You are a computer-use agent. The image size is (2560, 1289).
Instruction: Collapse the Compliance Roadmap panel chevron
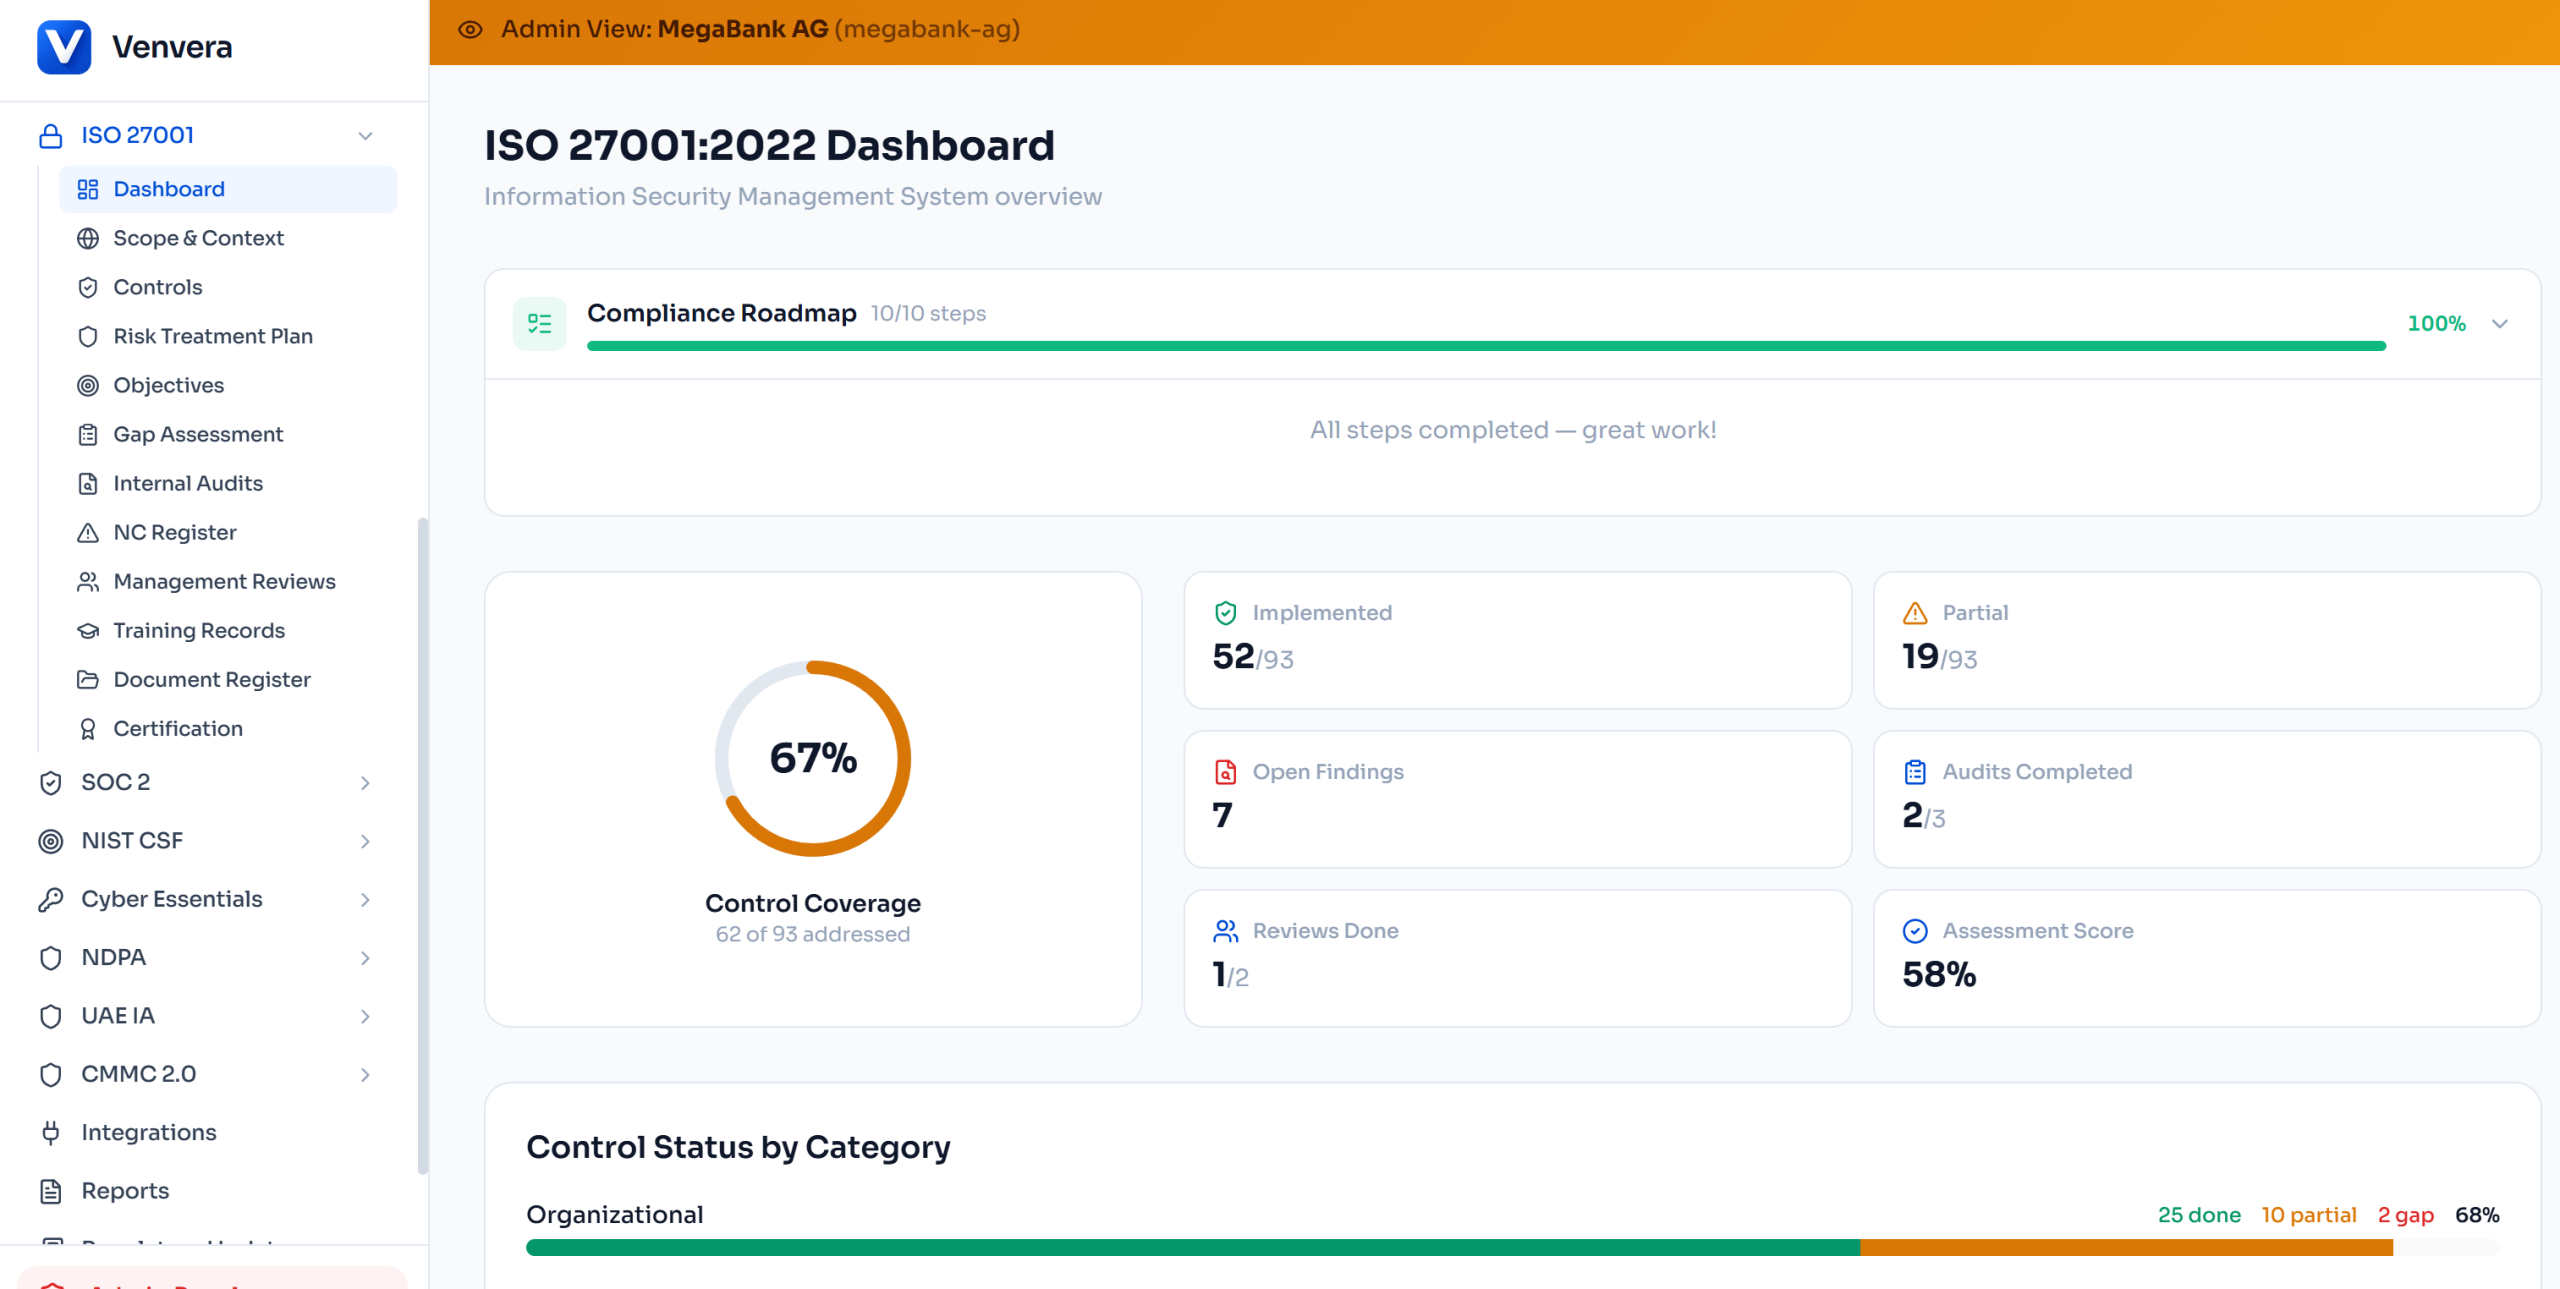(x=2499, y=323)
